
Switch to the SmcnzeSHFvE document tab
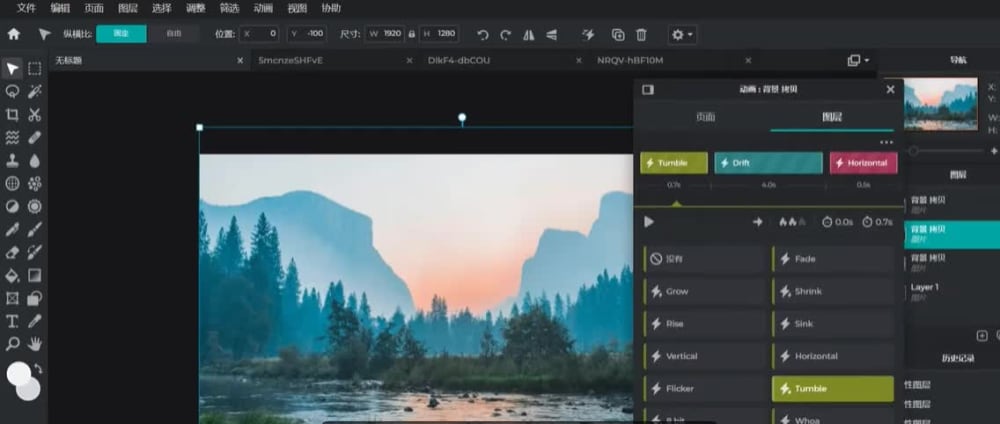[290, 61]
